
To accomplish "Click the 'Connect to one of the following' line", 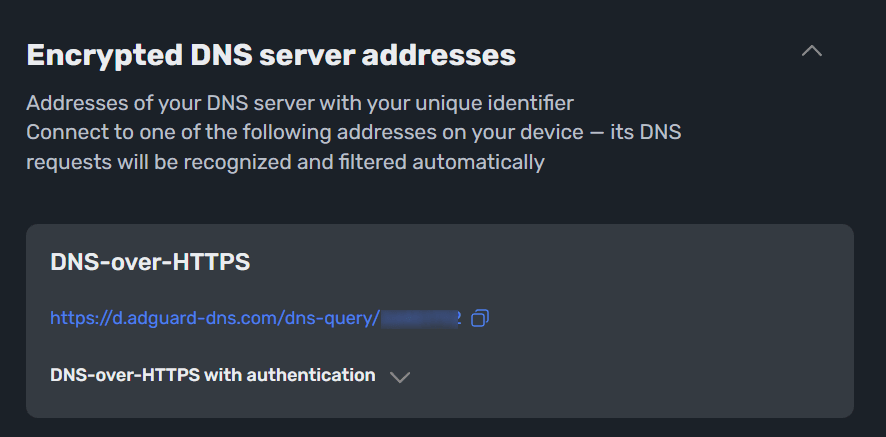I will (355, 132).
